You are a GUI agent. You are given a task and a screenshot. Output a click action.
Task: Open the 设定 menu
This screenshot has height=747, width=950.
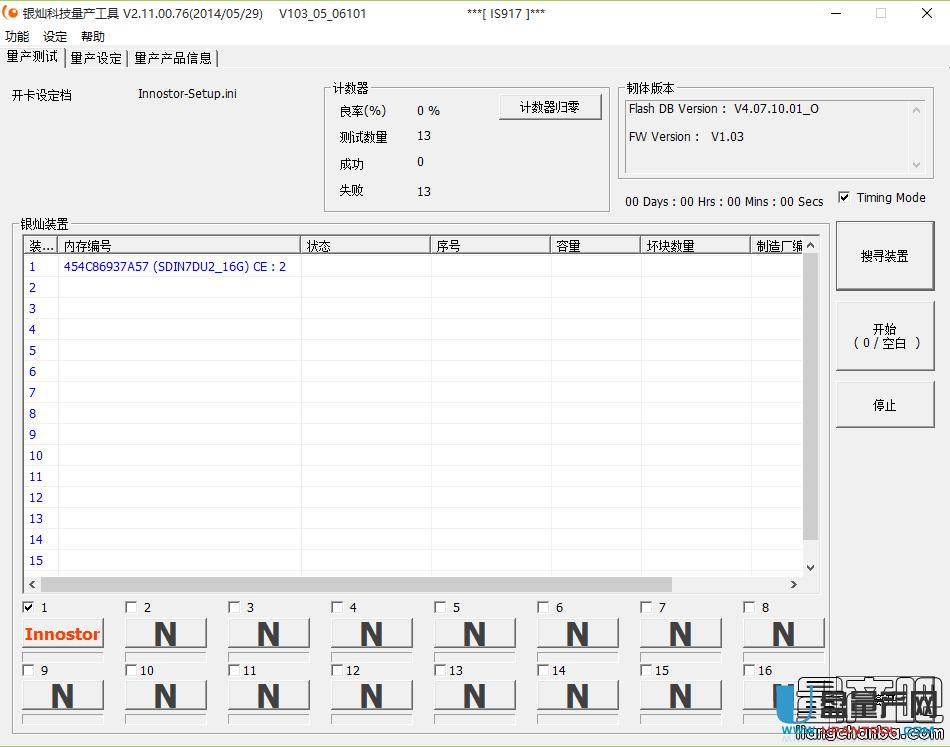tap(54, 36)
